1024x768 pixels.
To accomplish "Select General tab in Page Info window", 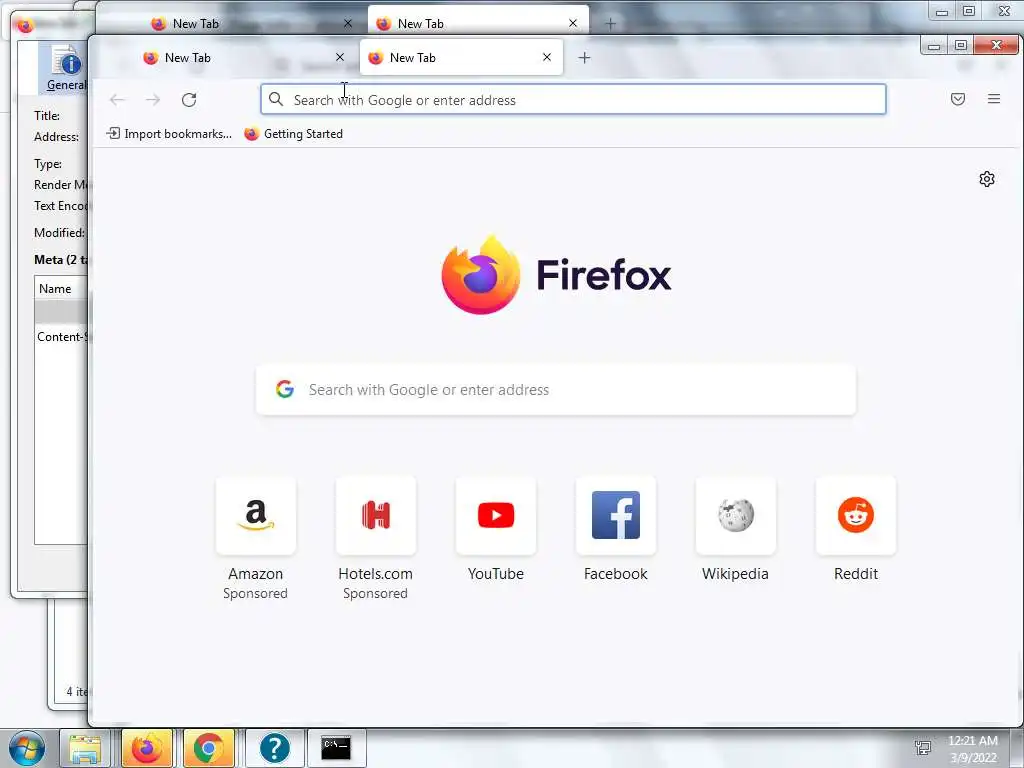I will pos(64,67).
